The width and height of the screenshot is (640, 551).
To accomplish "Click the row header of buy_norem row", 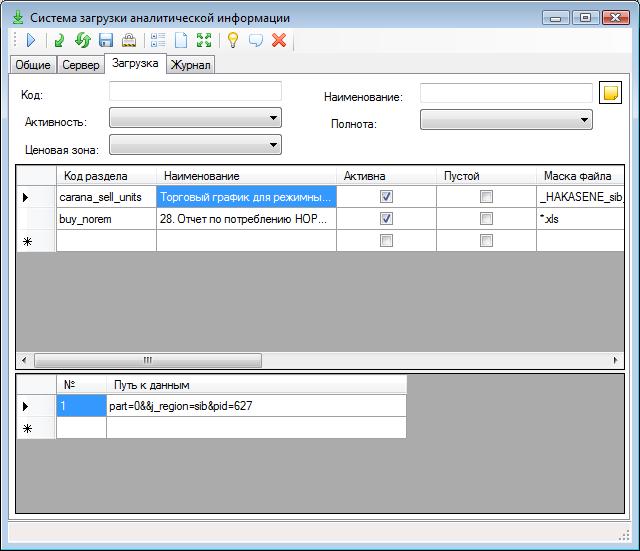I will 36,219.
